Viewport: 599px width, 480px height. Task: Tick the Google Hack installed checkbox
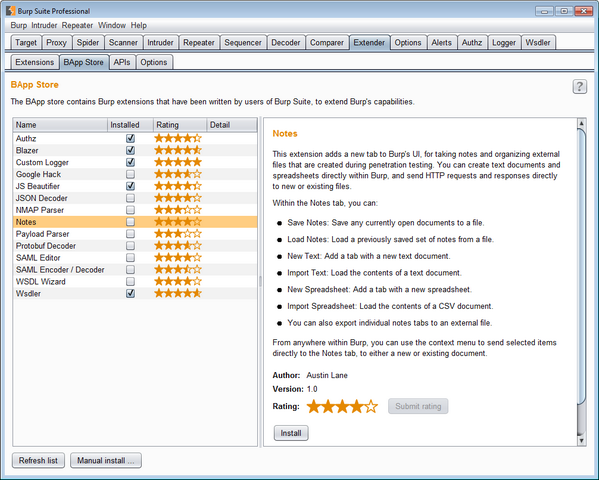click(x=130, y=174)
